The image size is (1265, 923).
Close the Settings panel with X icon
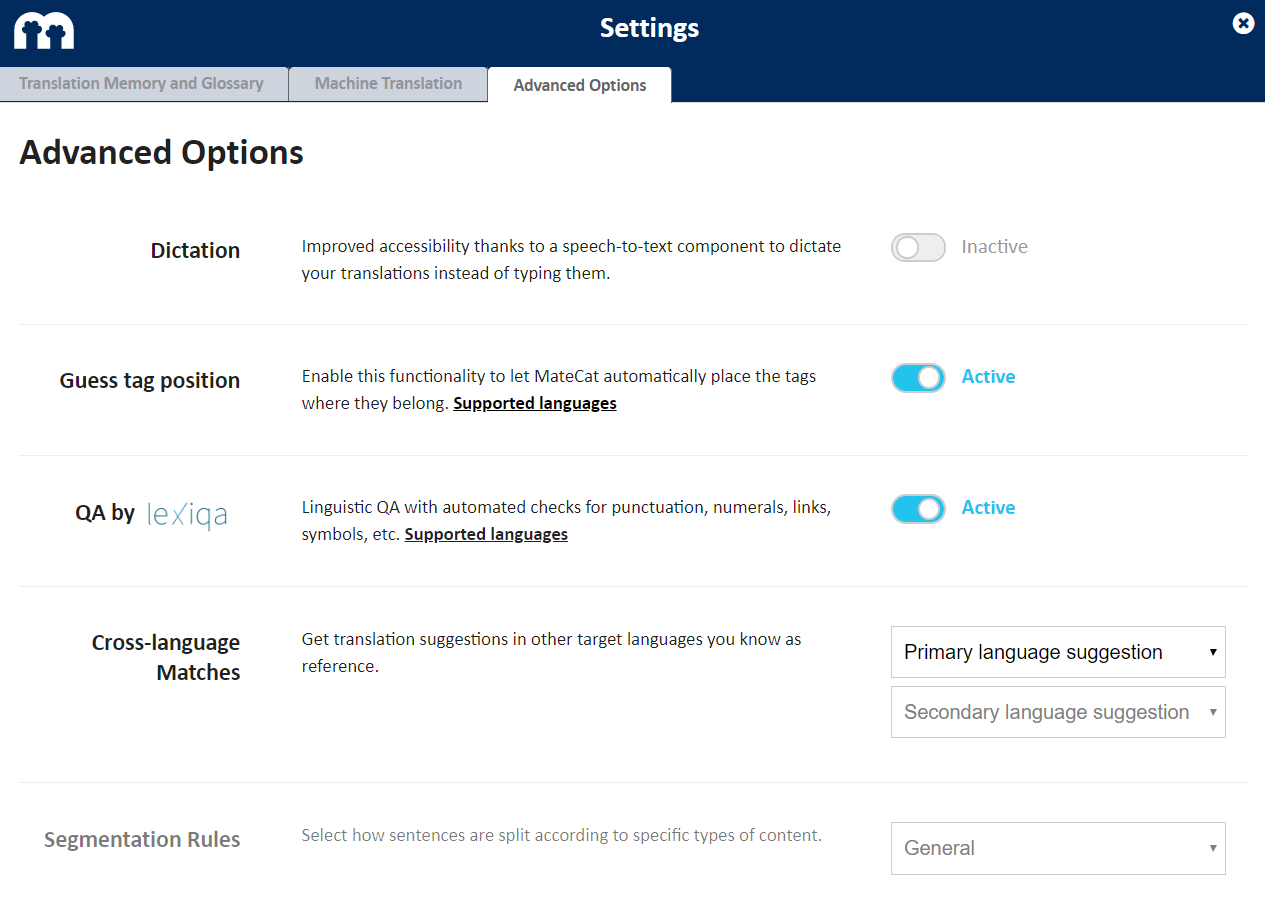click(1243, 23)
